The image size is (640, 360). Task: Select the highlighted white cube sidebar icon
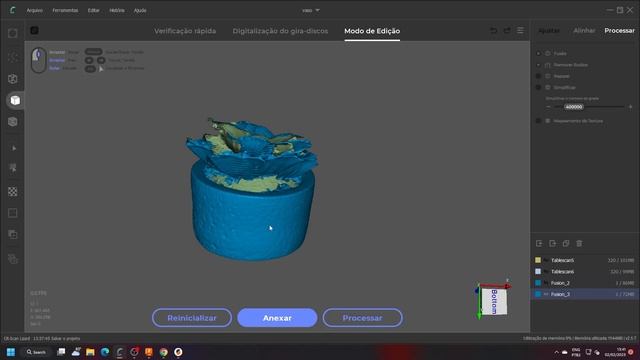click(x=15, y=100)
